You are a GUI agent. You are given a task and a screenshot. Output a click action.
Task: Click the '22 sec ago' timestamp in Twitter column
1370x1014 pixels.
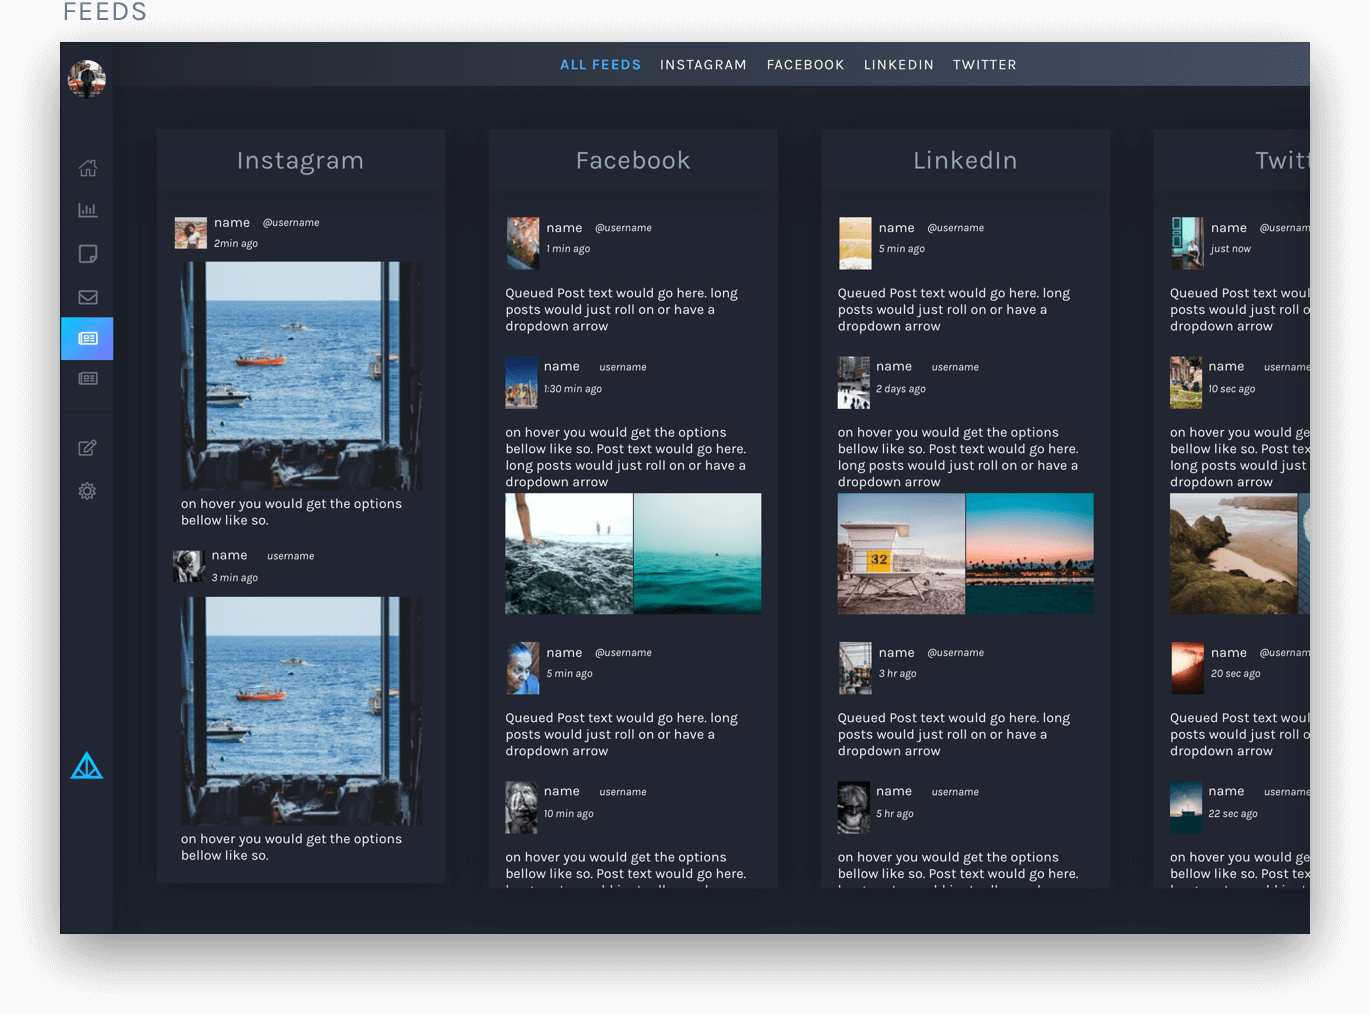pyautogui.click(x=1233, y=814)
